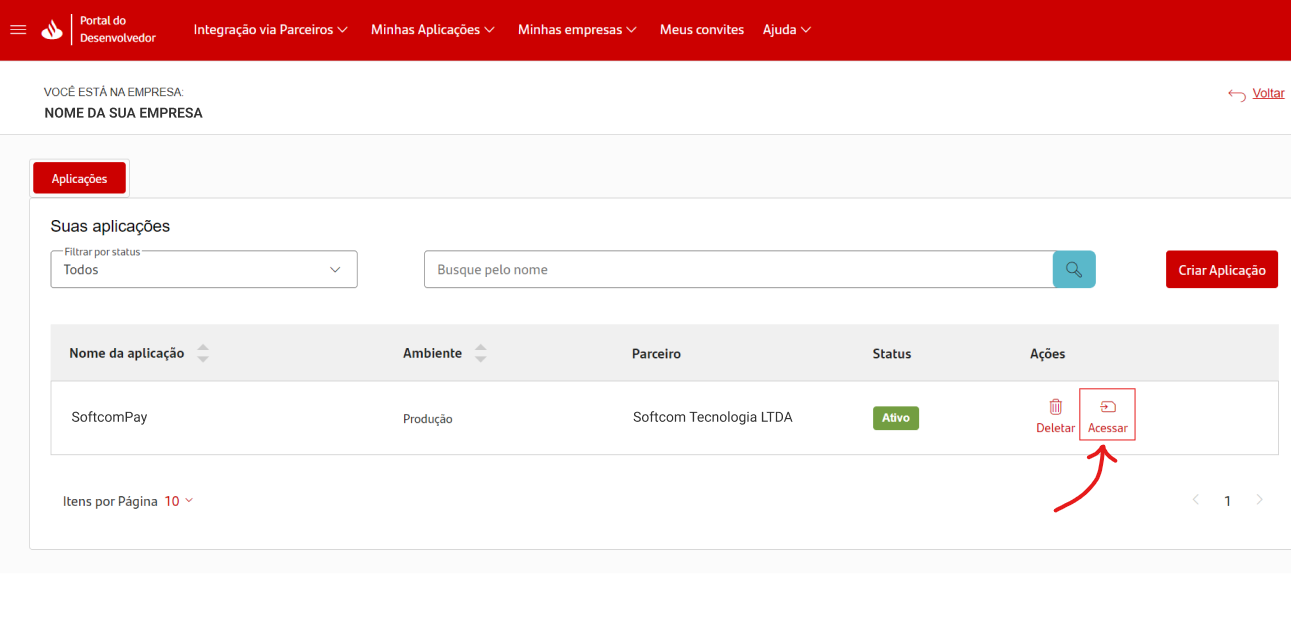Screen dimensions: 1291x621
Task: Go to previous page arrow
Action: (1195, 500)
